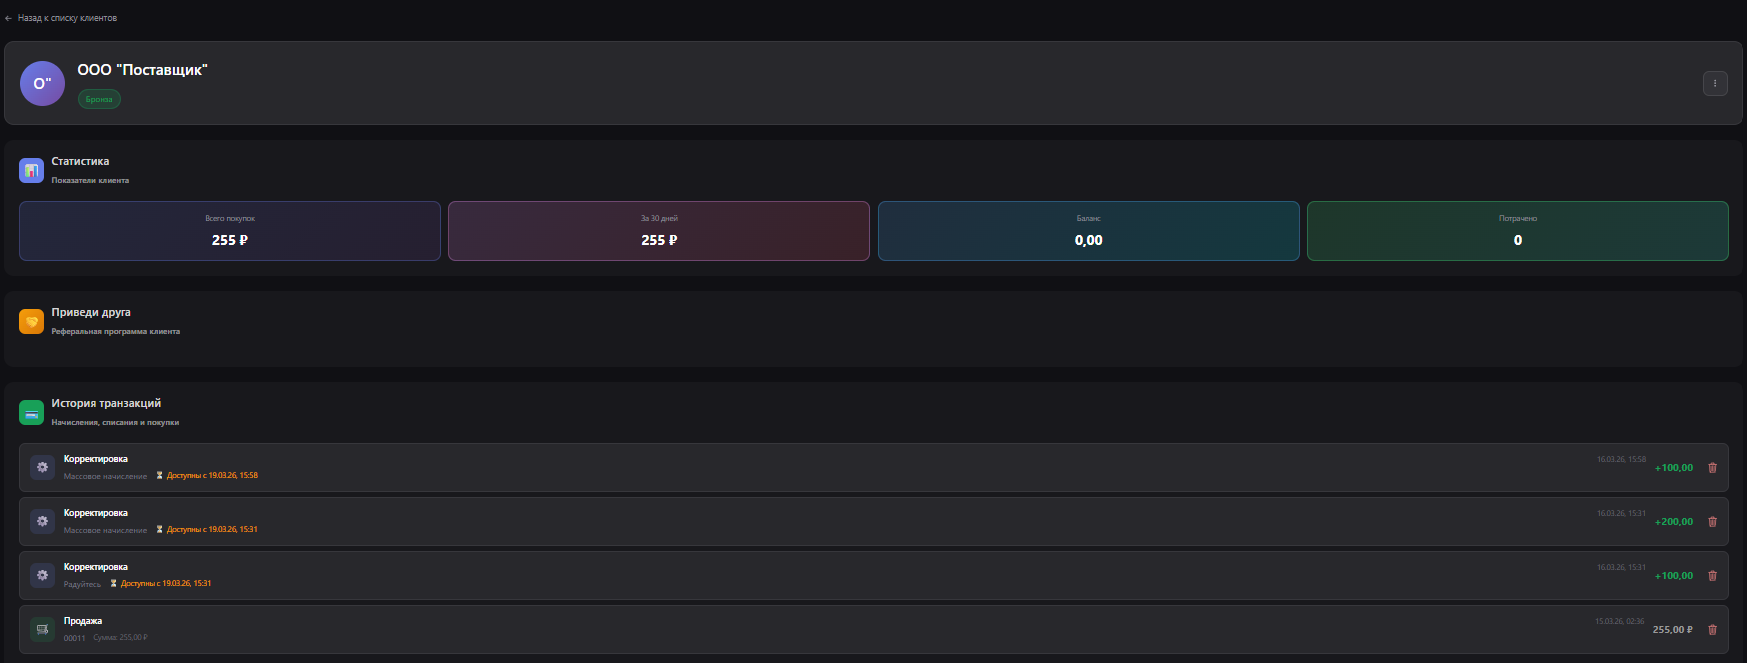The height and width of the screenshot is (663, 1747).
Task: Click gear icon of the +200,00 correction
Action: click(x=42, y=521)
